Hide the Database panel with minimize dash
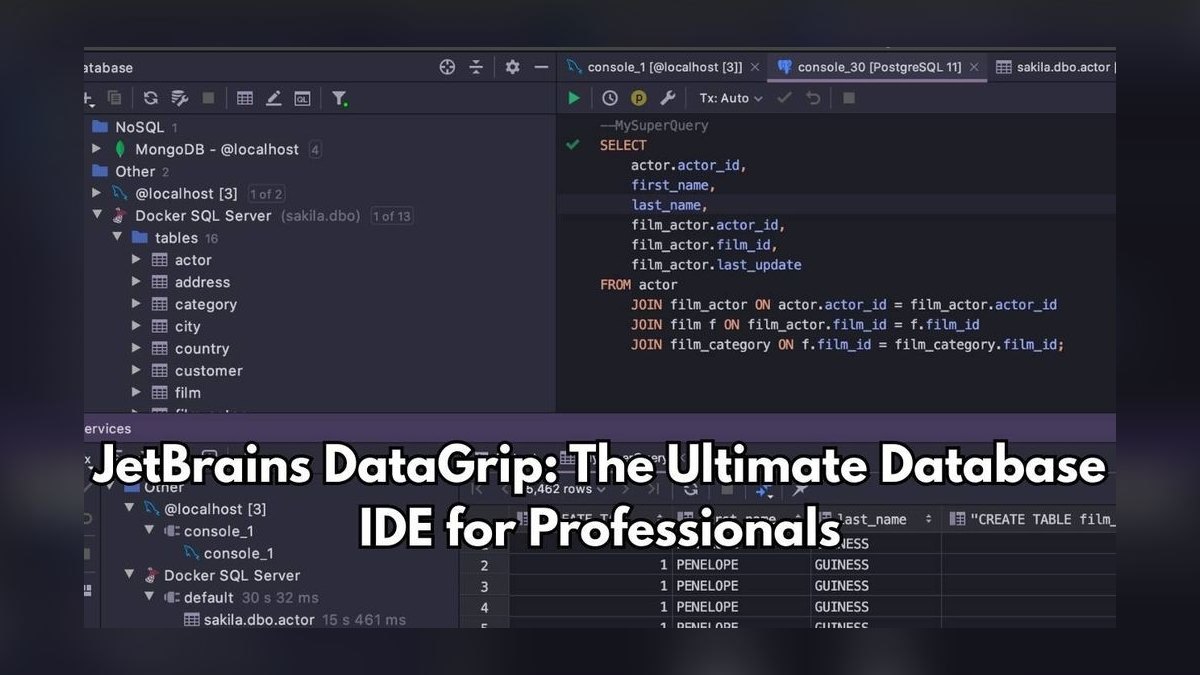The image size is (1200, 675). point(541,67)
